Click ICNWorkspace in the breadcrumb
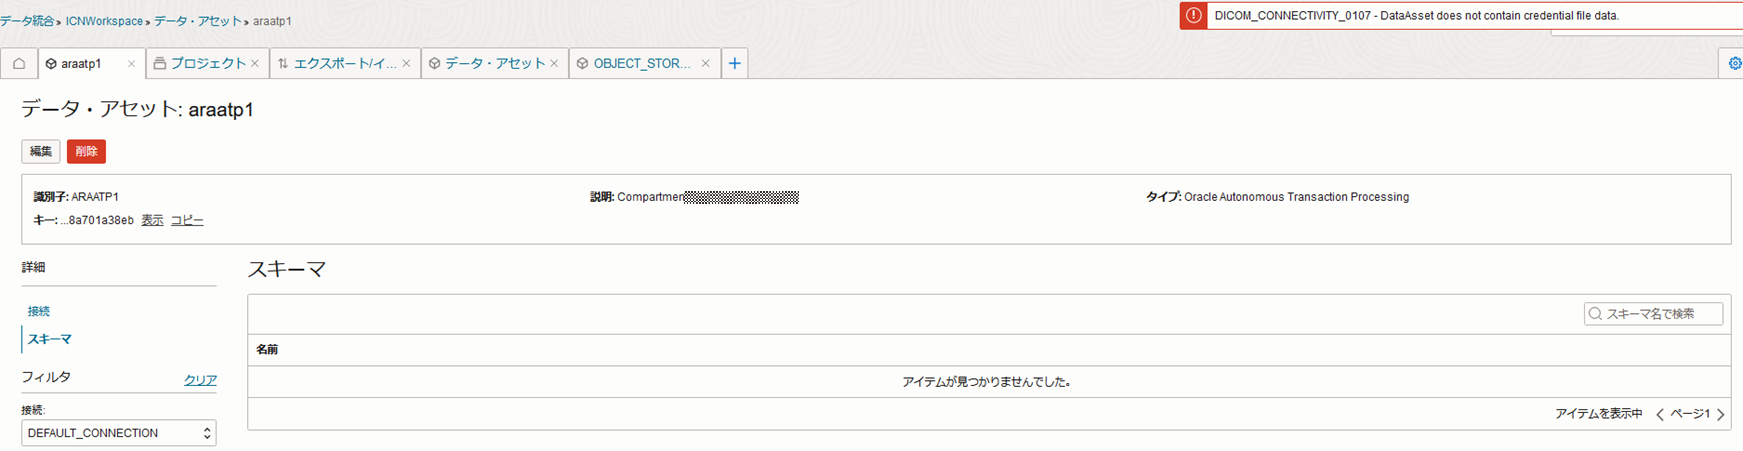This screenshot has height=451, width=1743. click(104, 21)
